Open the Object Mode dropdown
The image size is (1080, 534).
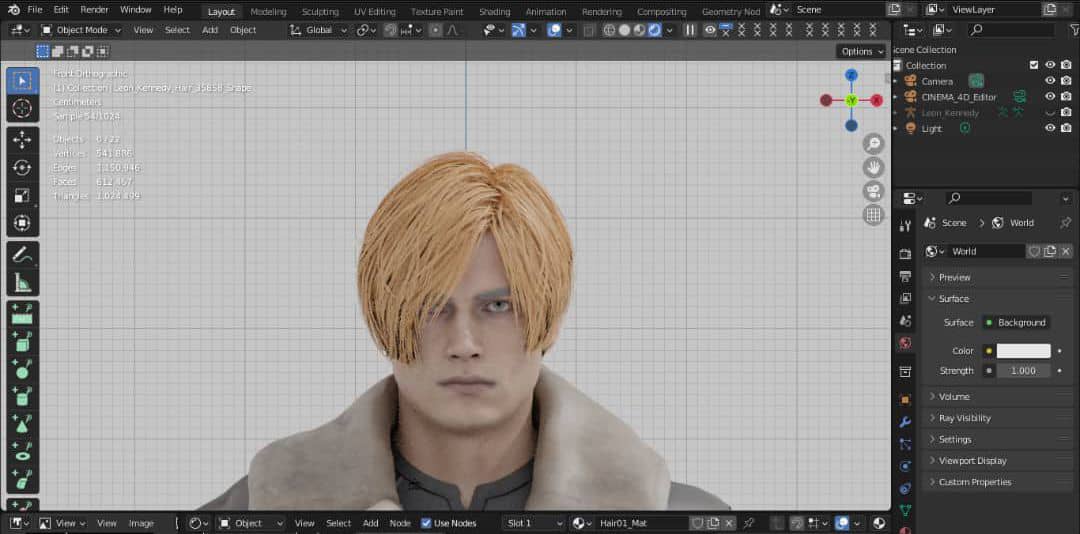pos(81,30)
